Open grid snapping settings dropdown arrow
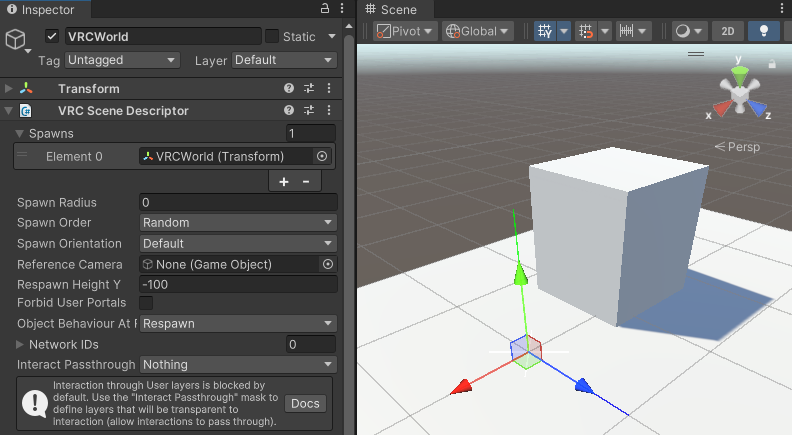 click(x=605, y=31)
